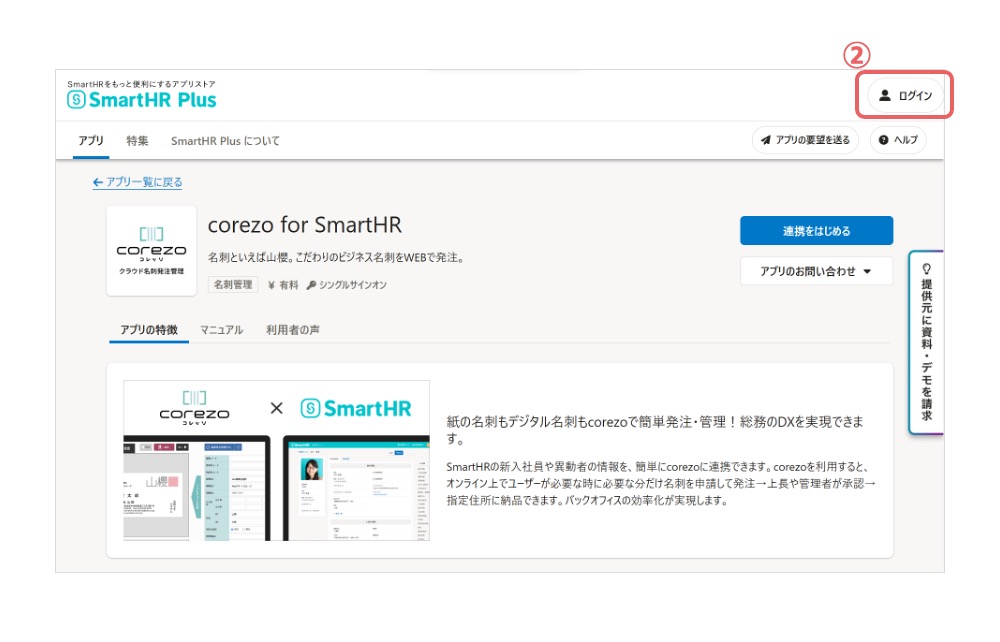The image size is (1000, 642).
Task: Switch to the 利用者の声 tab
Action: [x=293, y=330]
